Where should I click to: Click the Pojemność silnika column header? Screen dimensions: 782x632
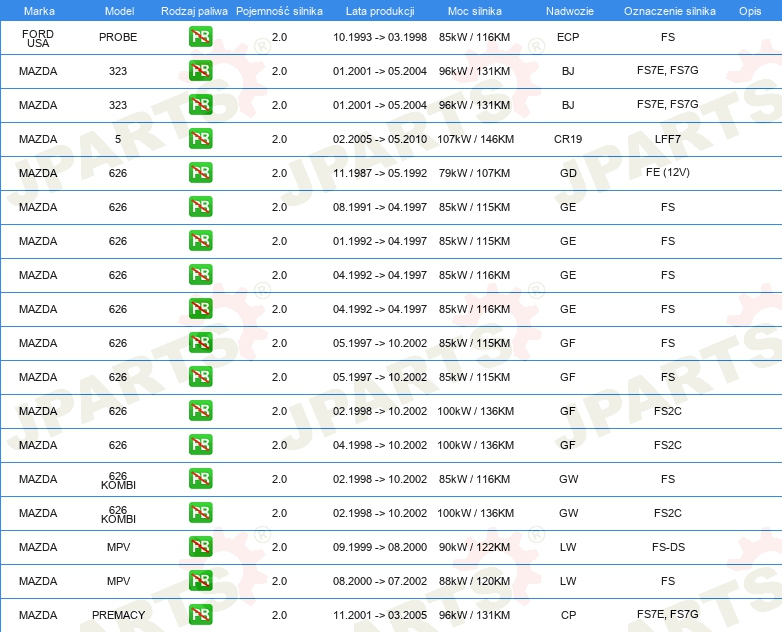279,11
